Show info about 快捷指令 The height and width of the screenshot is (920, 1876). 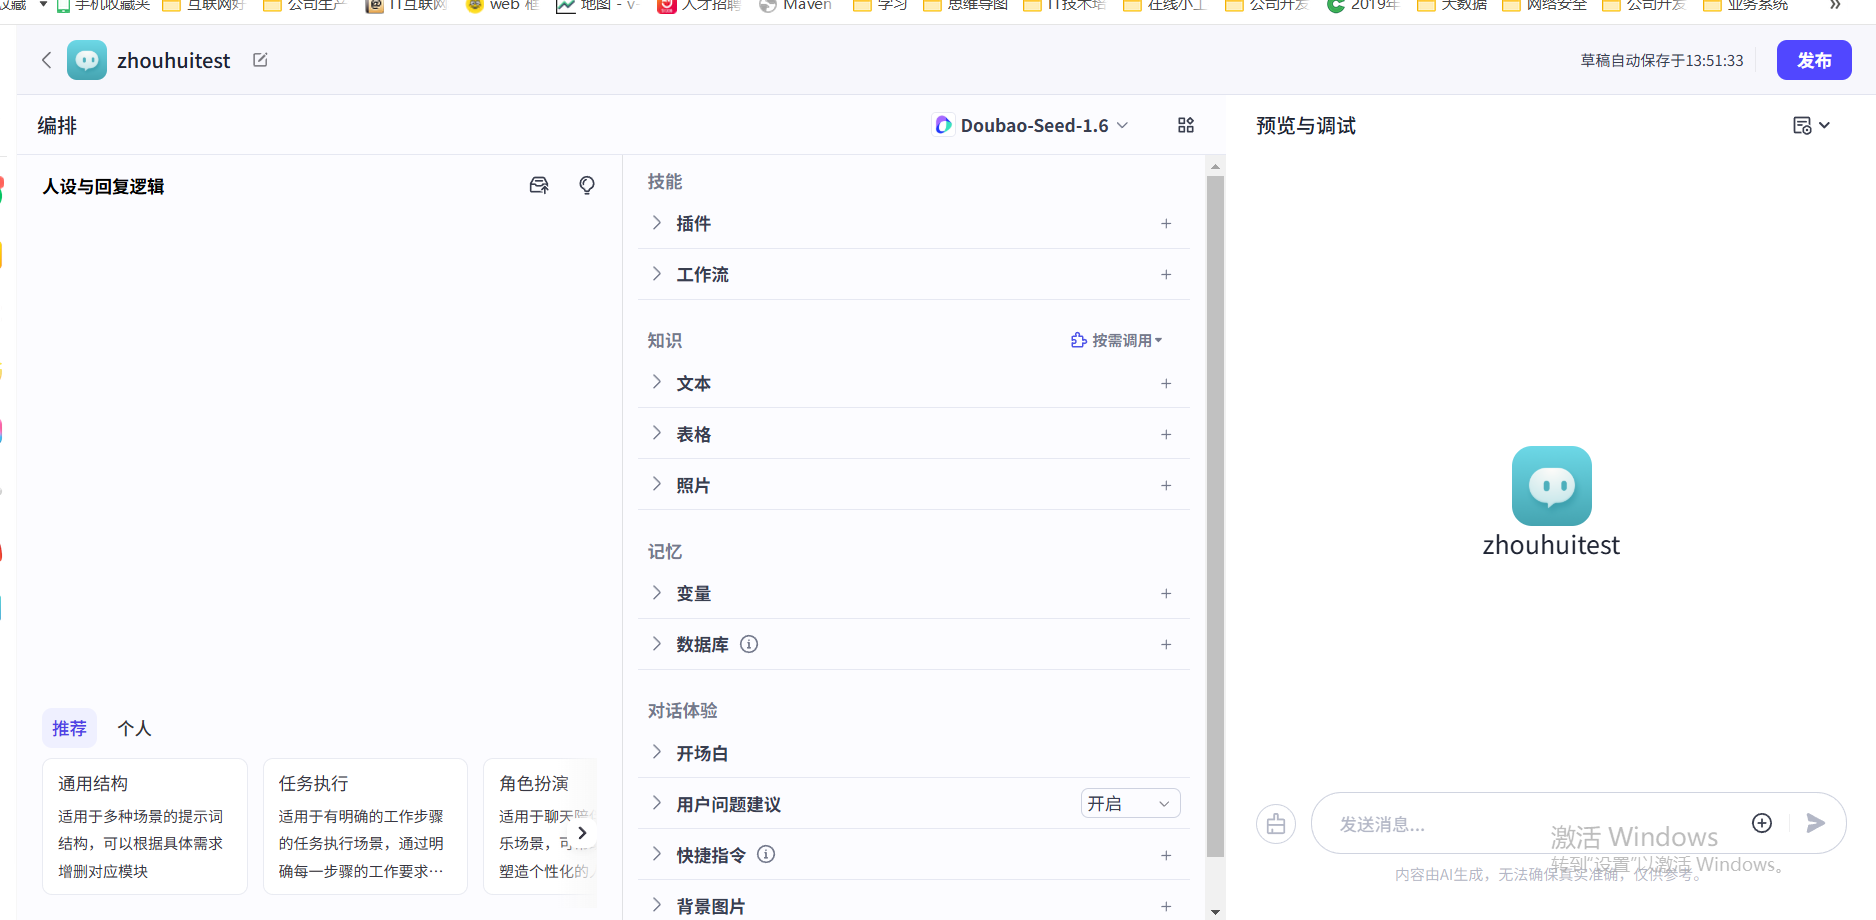click(x=766, y=854)
